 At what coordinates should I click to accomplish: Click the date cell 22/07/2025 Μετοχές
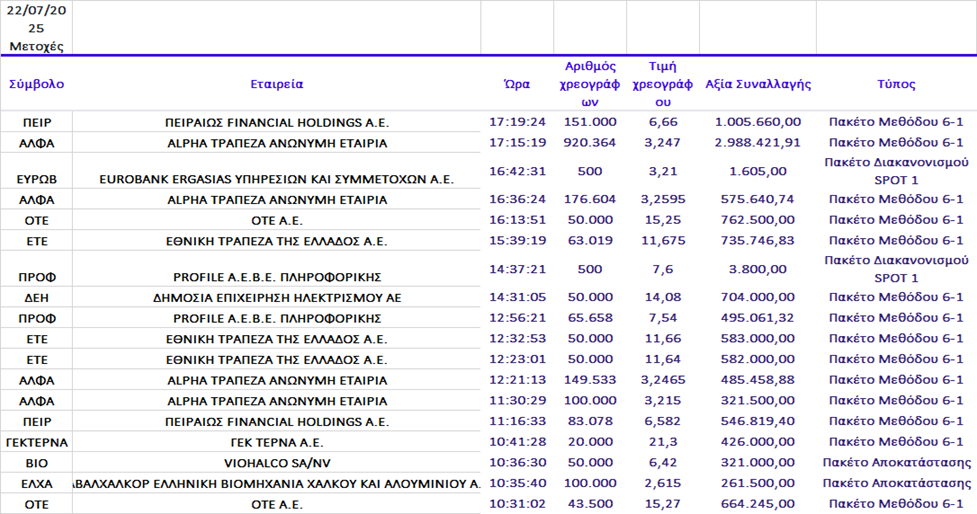click(36, 28)
